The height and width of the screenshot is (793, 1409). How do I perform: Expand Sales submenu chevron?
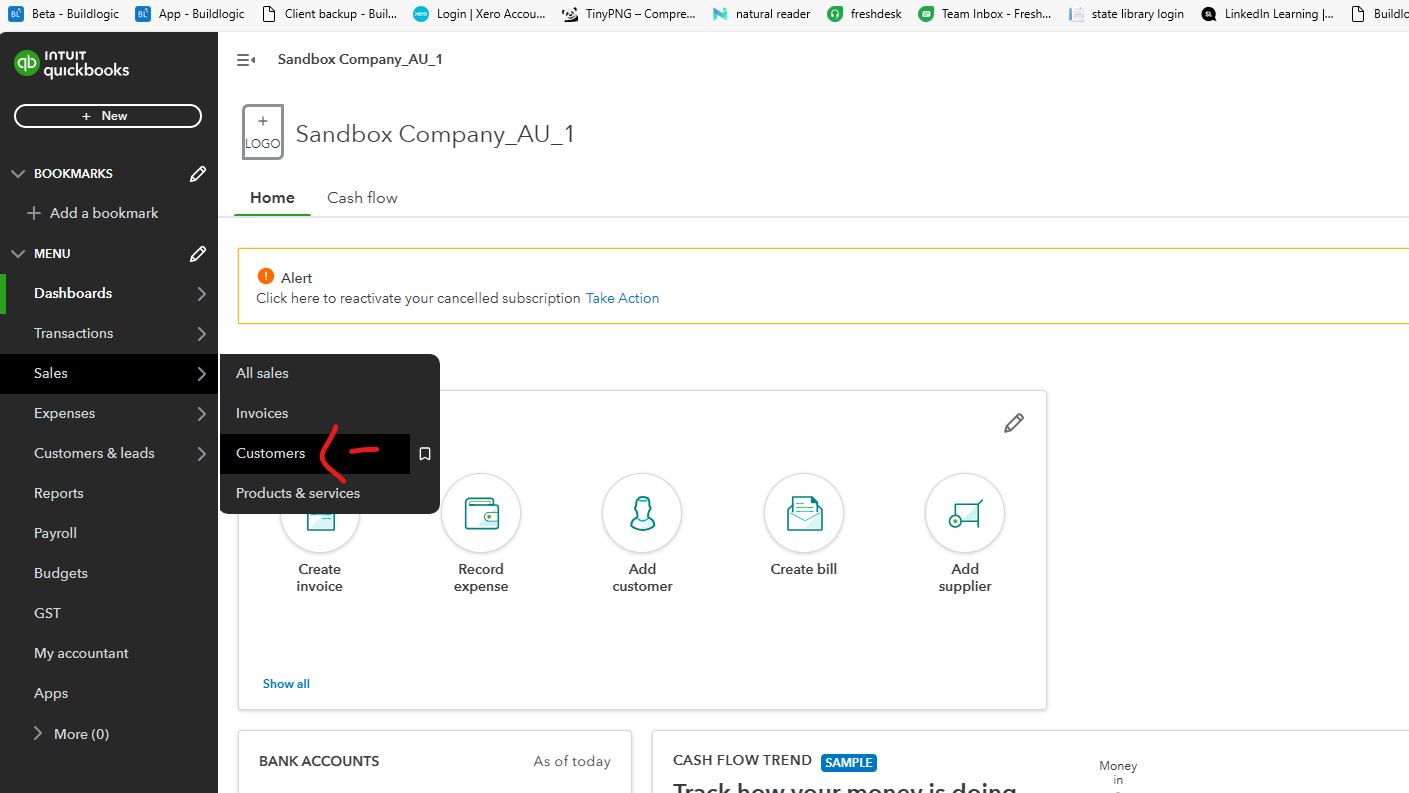(x=201, y=374)
